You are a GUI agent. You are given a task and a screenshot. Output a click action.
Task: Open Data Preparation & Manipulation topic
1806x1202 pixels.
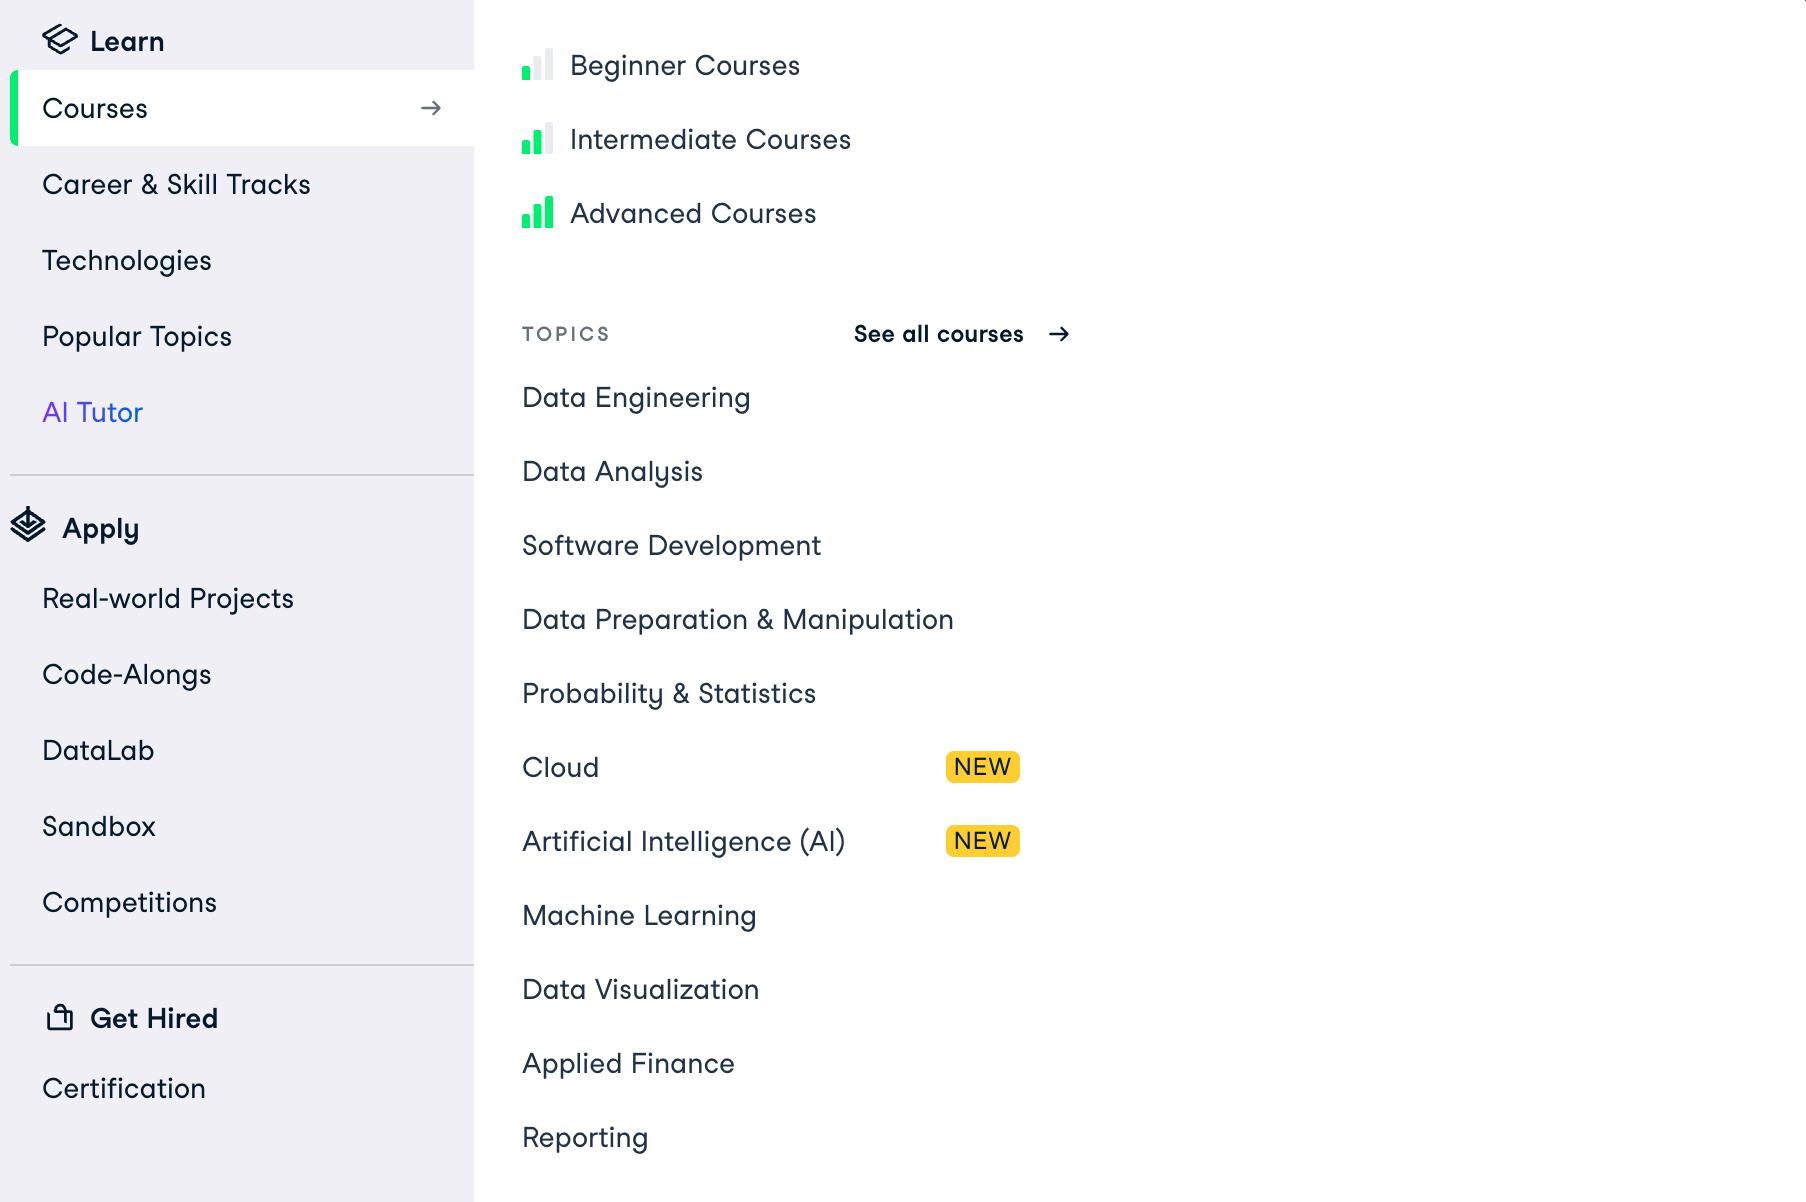738,620
